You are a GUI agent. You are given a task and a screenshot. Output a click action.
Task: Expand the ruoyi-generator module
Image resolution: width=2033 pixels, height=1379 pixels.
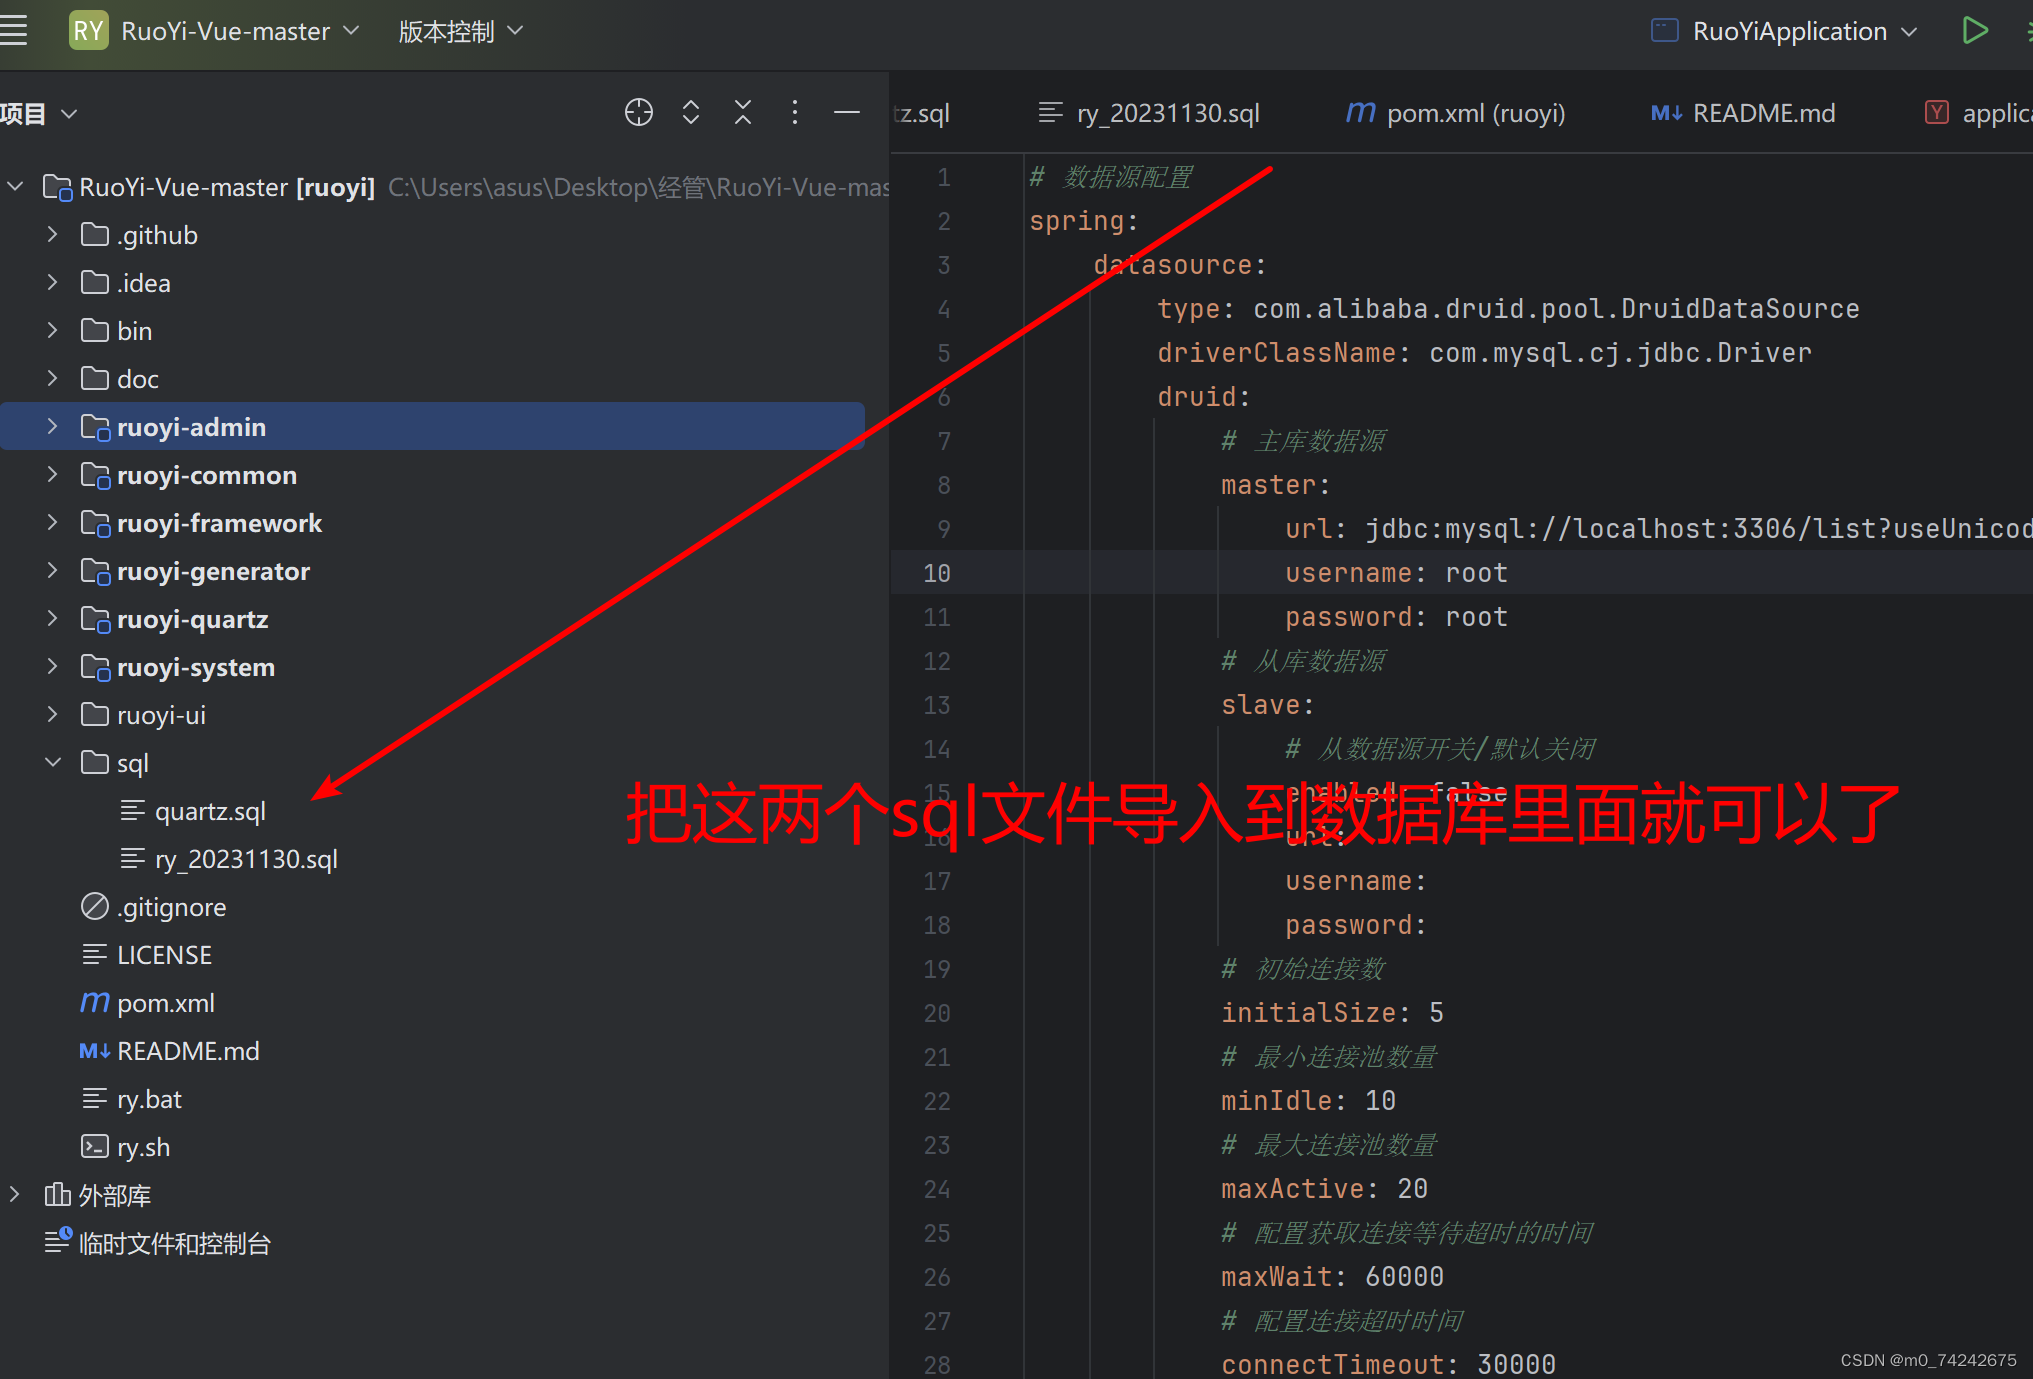(x=53, y=571)
